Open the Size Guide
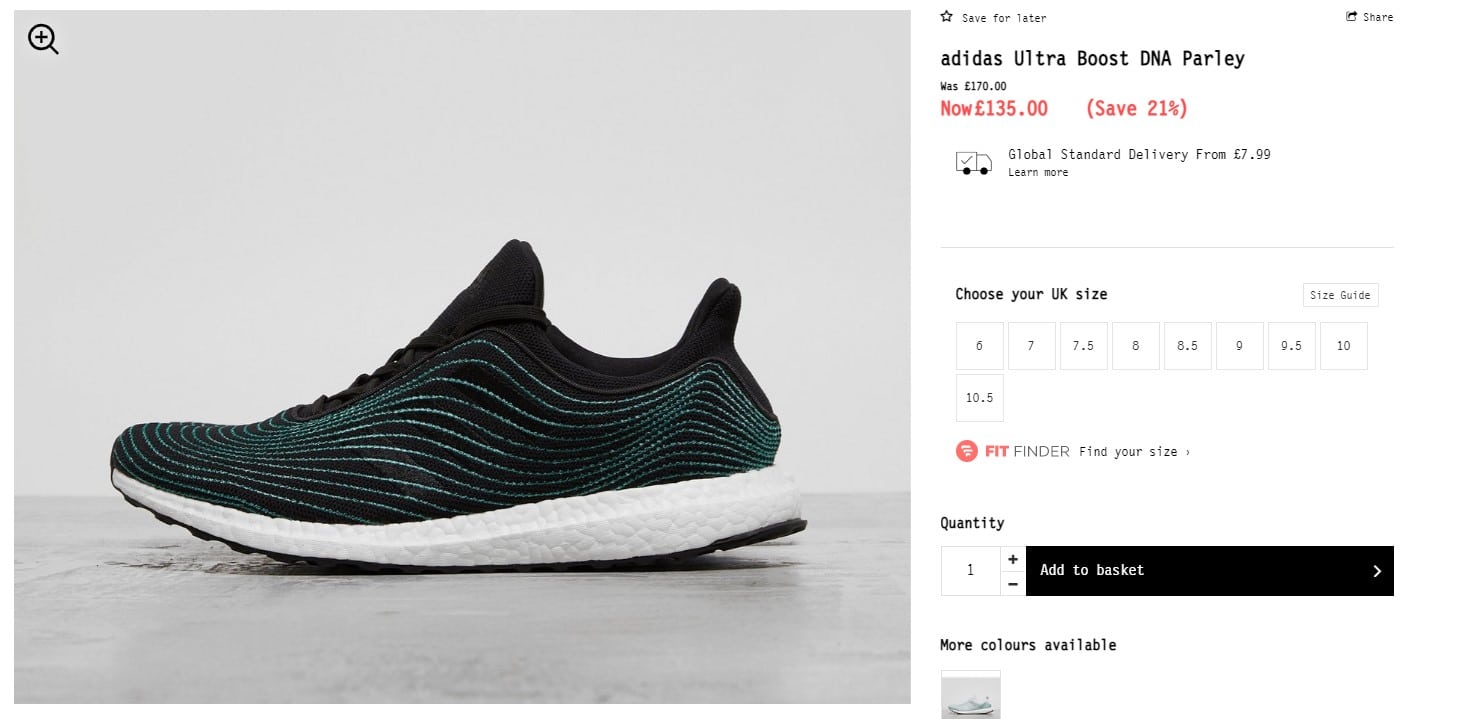This screenshot has width=1483, height=719. click(x=1340, y=295)
